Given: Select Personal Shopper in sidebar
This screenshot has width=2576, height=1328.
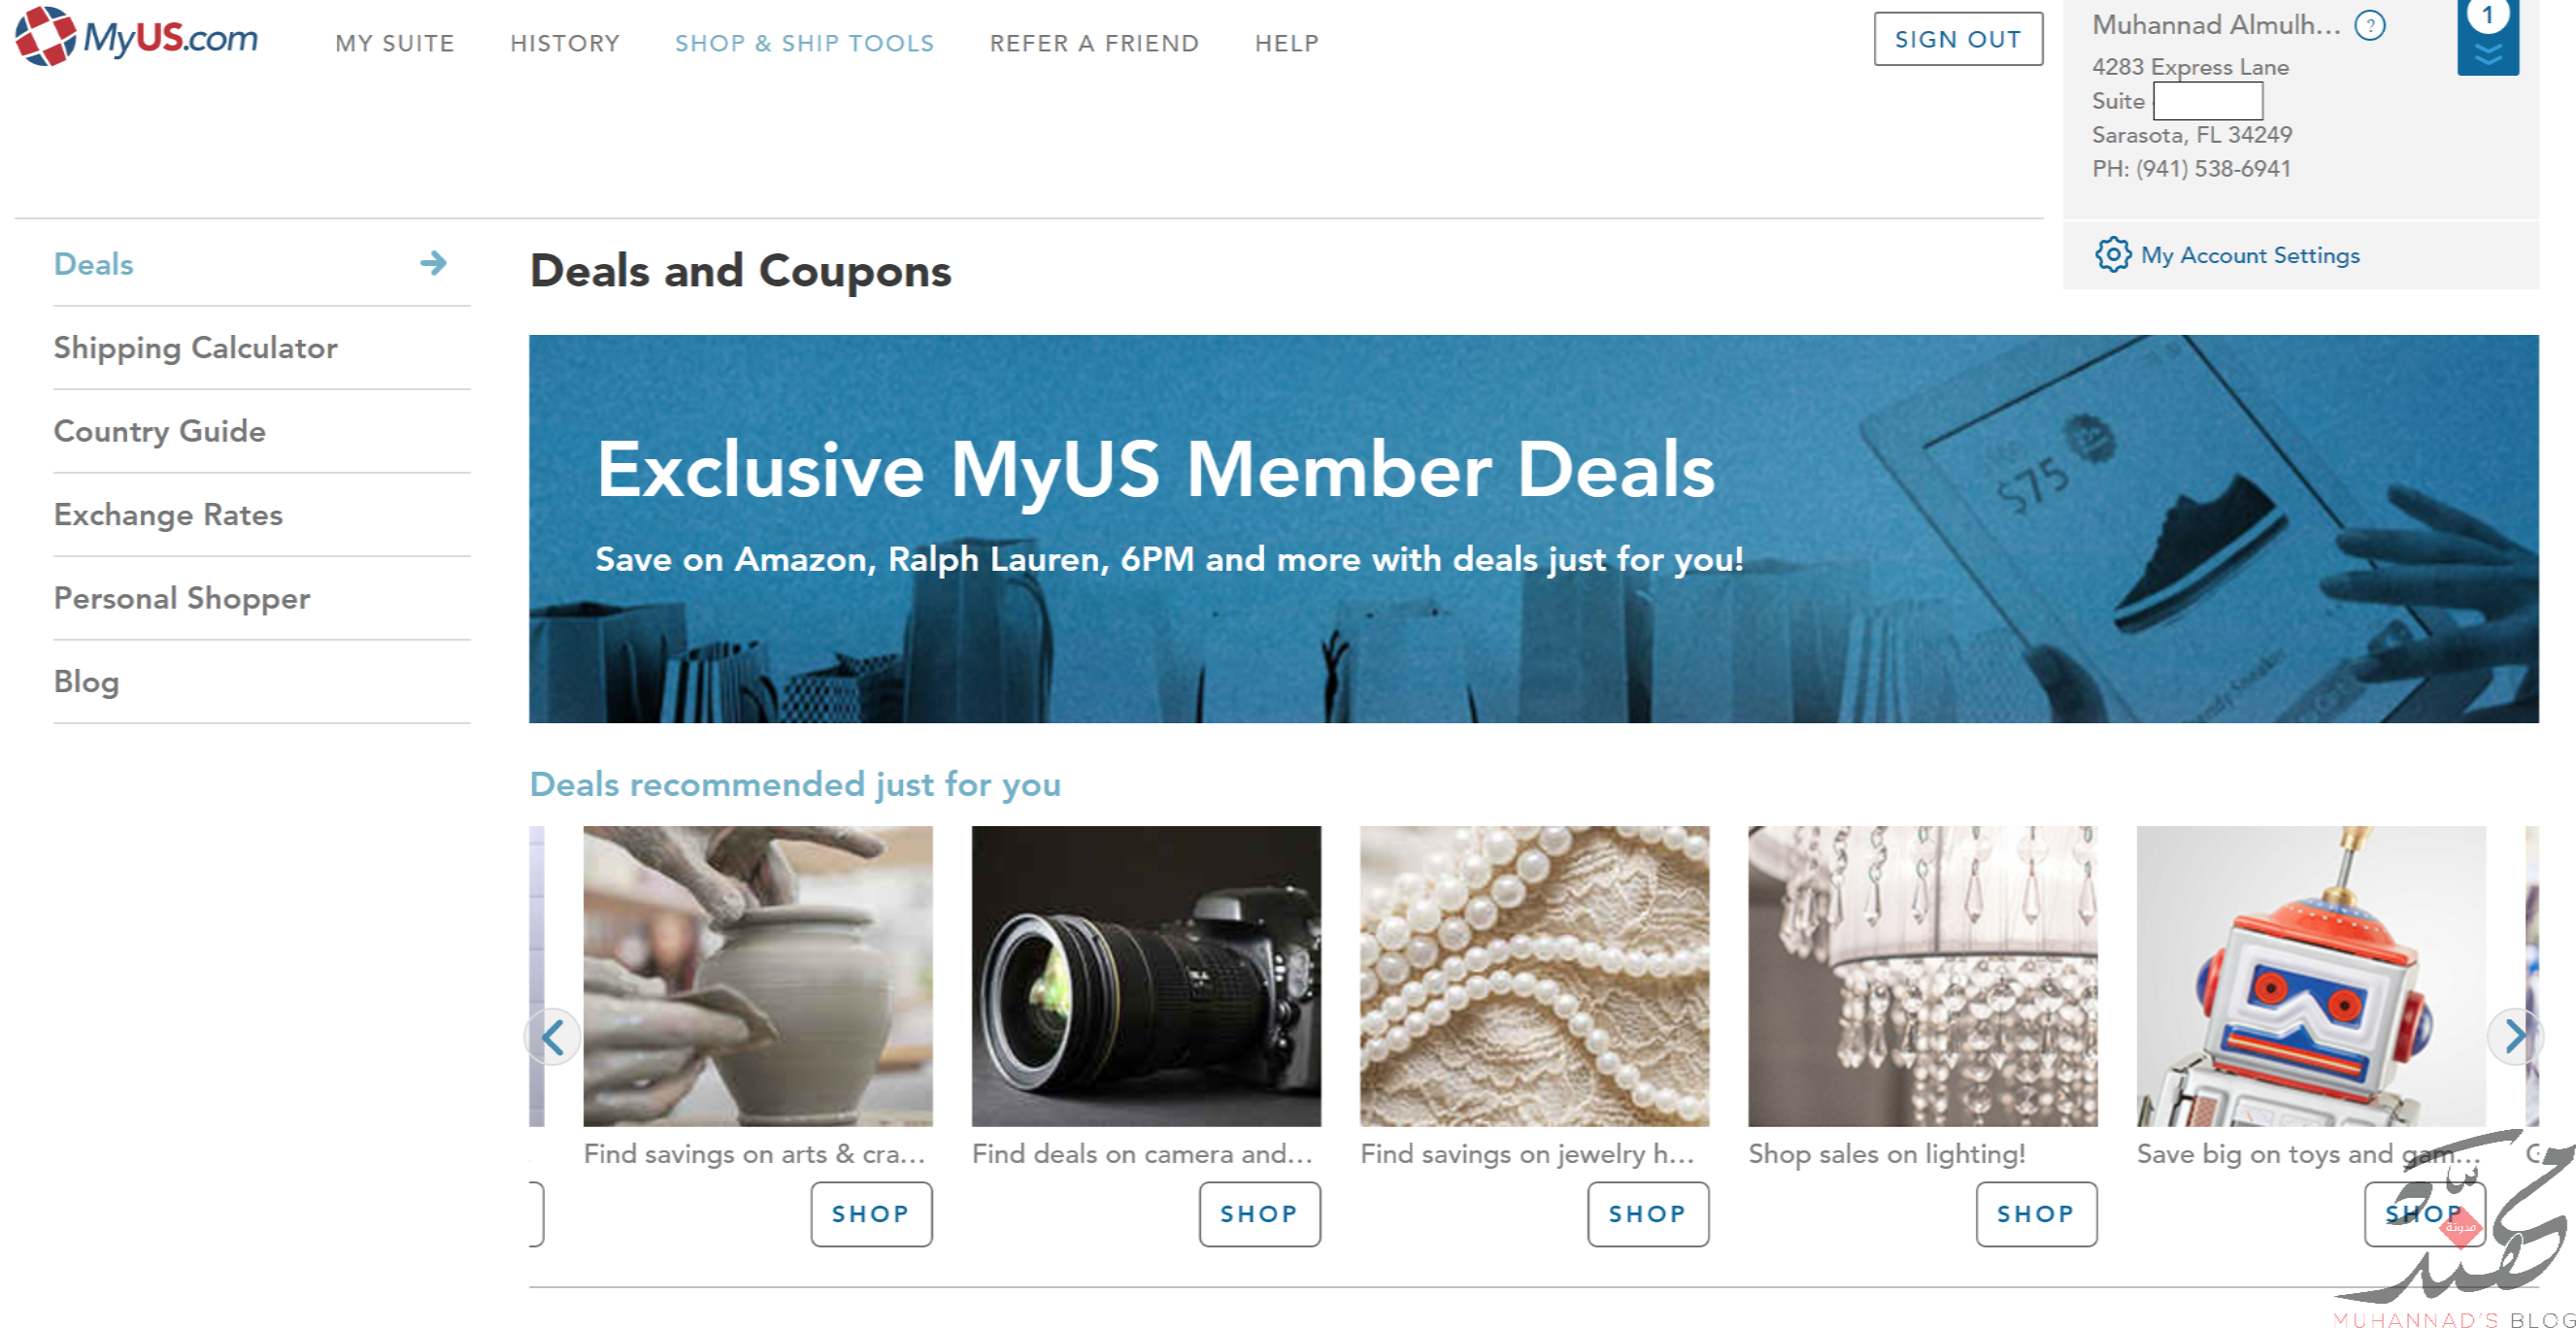Looking at the screenshot, I should 182,598.
